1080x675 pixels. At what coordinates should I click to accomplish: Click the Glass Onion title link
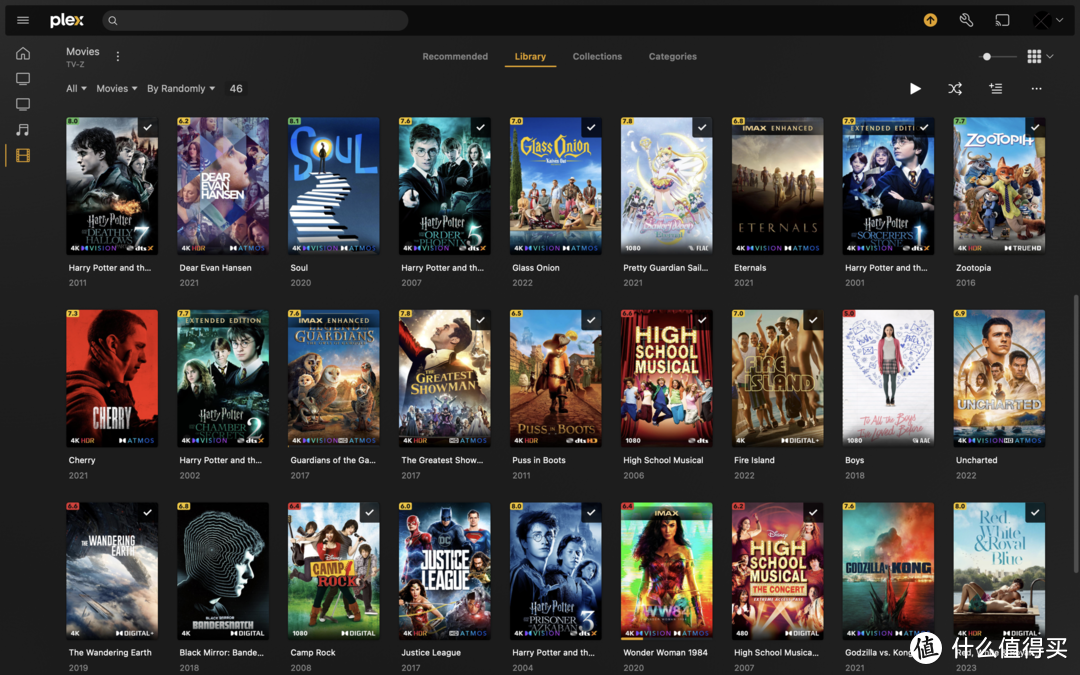point(536,268)
